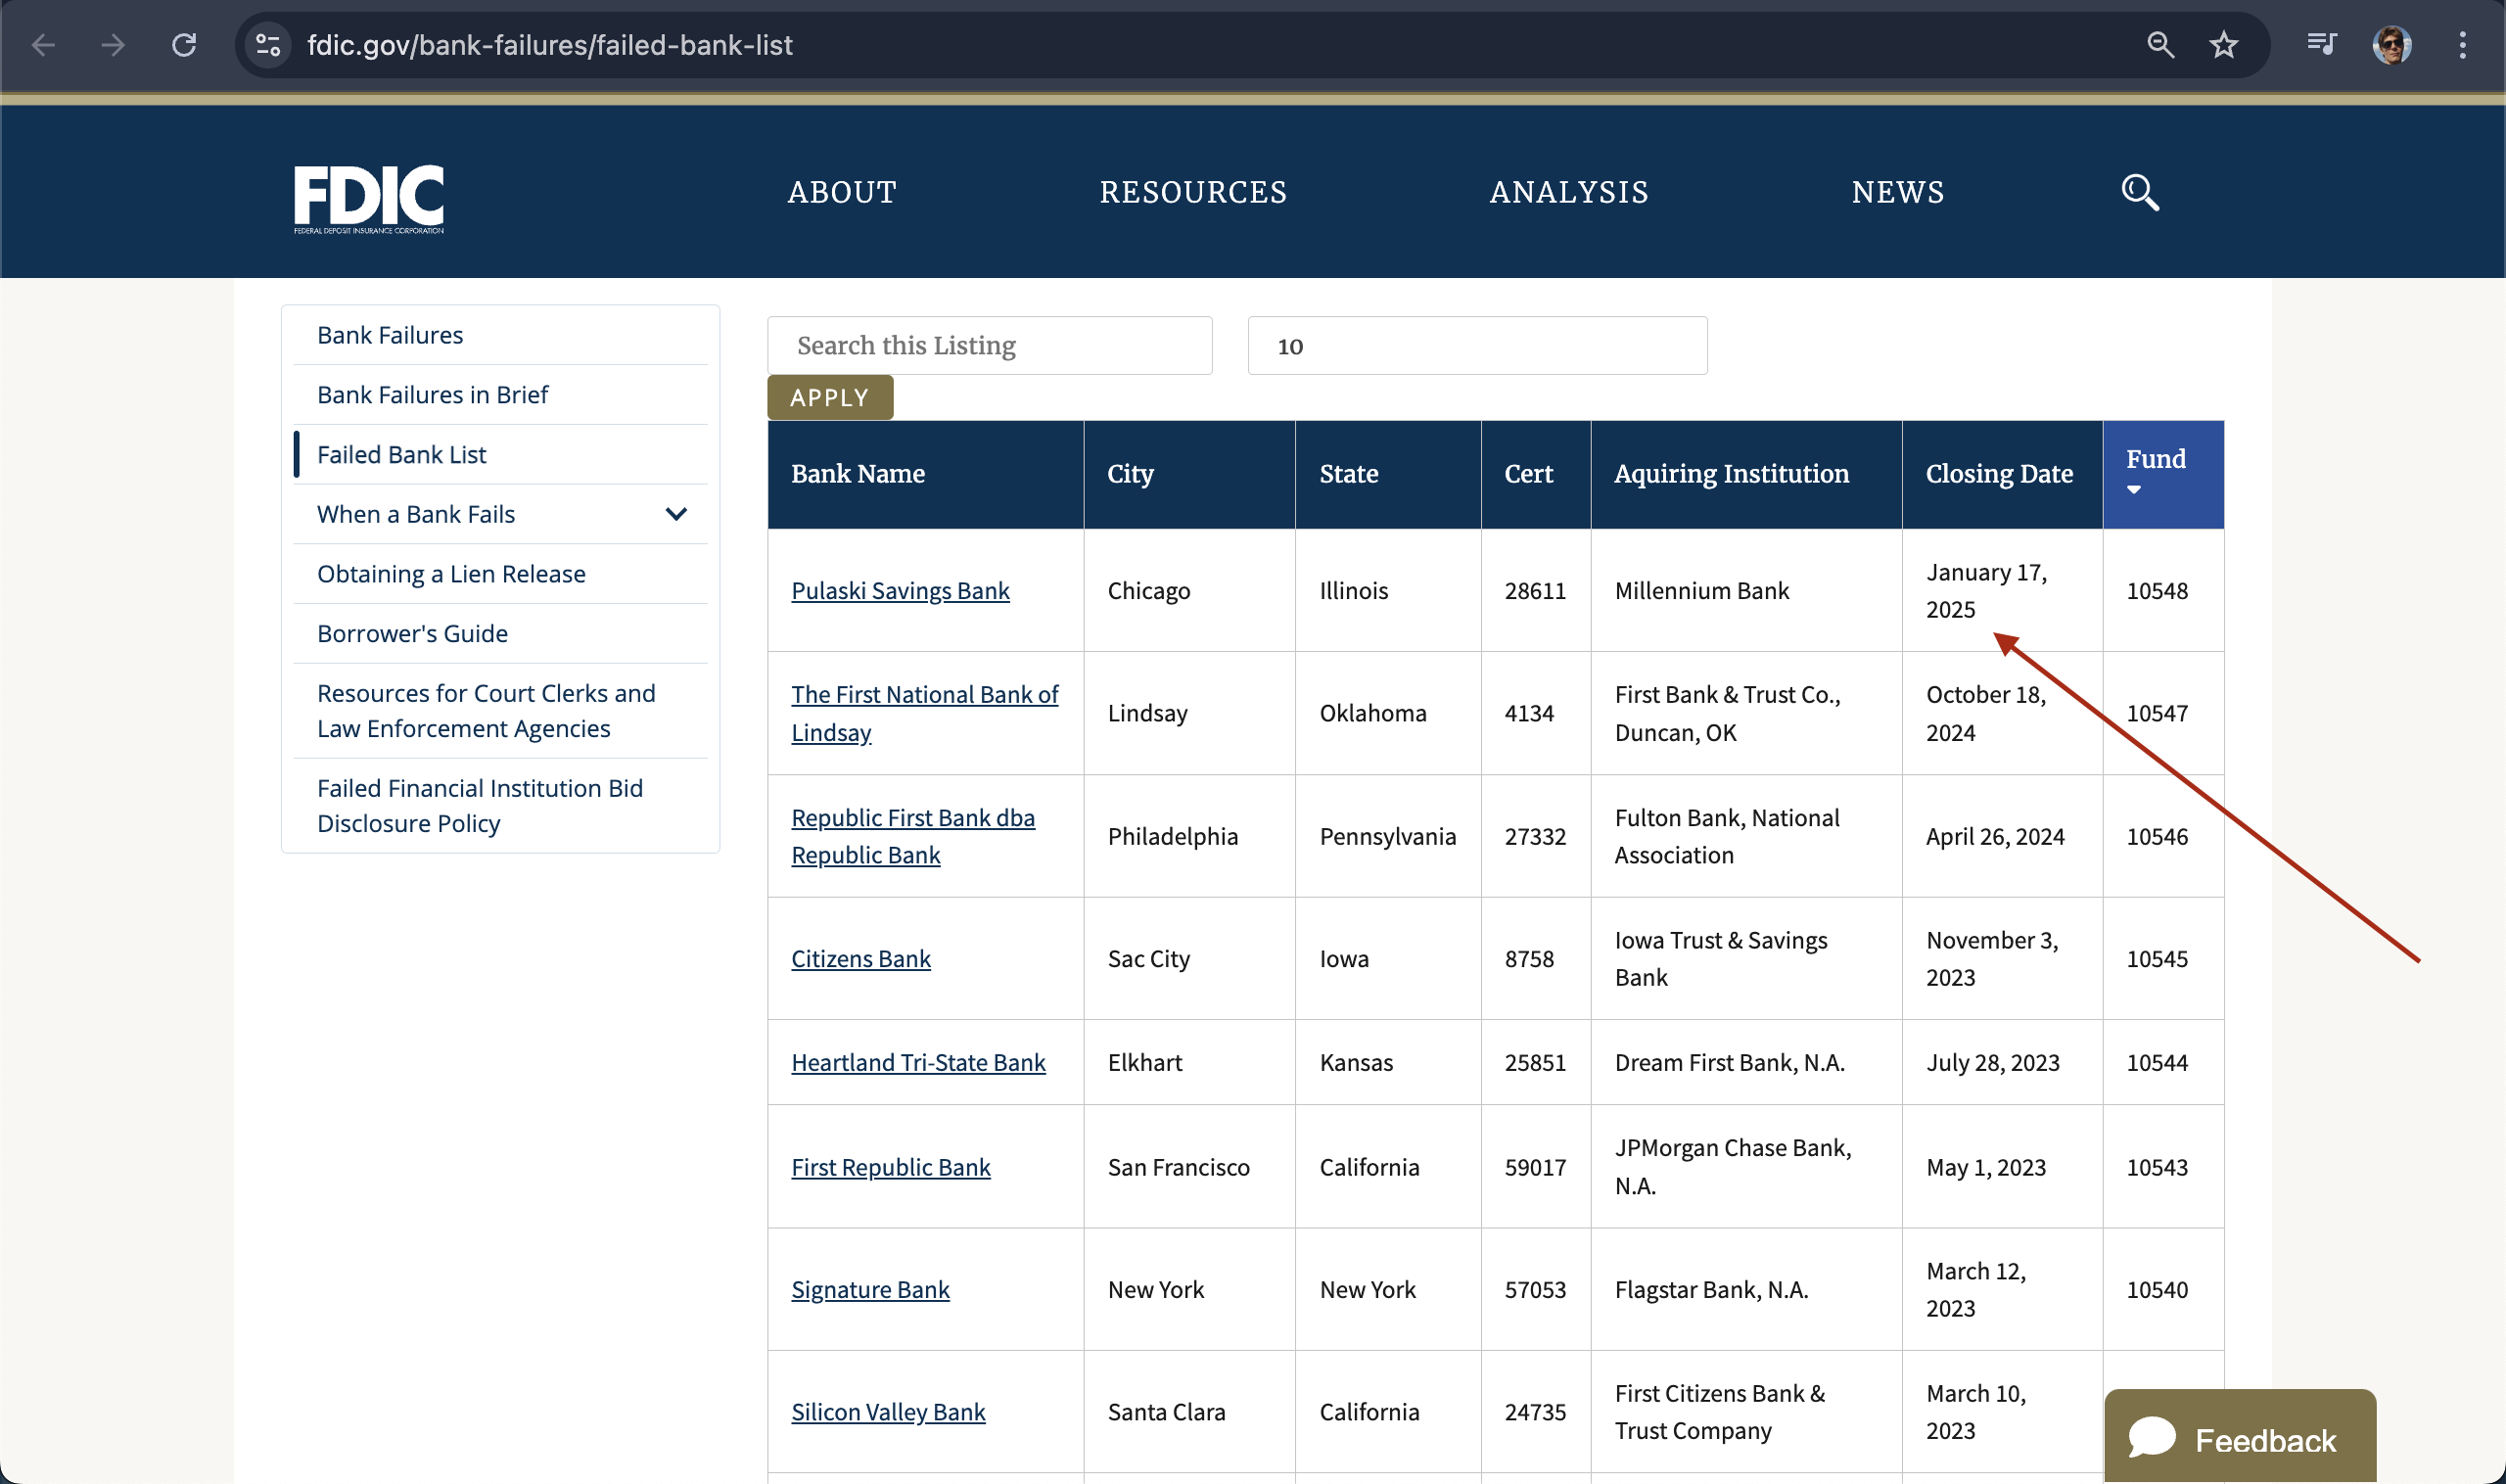Viewport: 2506px width, 1484px height.
Task: Go back with the browser back arrow
Action: pyautogui.click(x=43, y=45)
